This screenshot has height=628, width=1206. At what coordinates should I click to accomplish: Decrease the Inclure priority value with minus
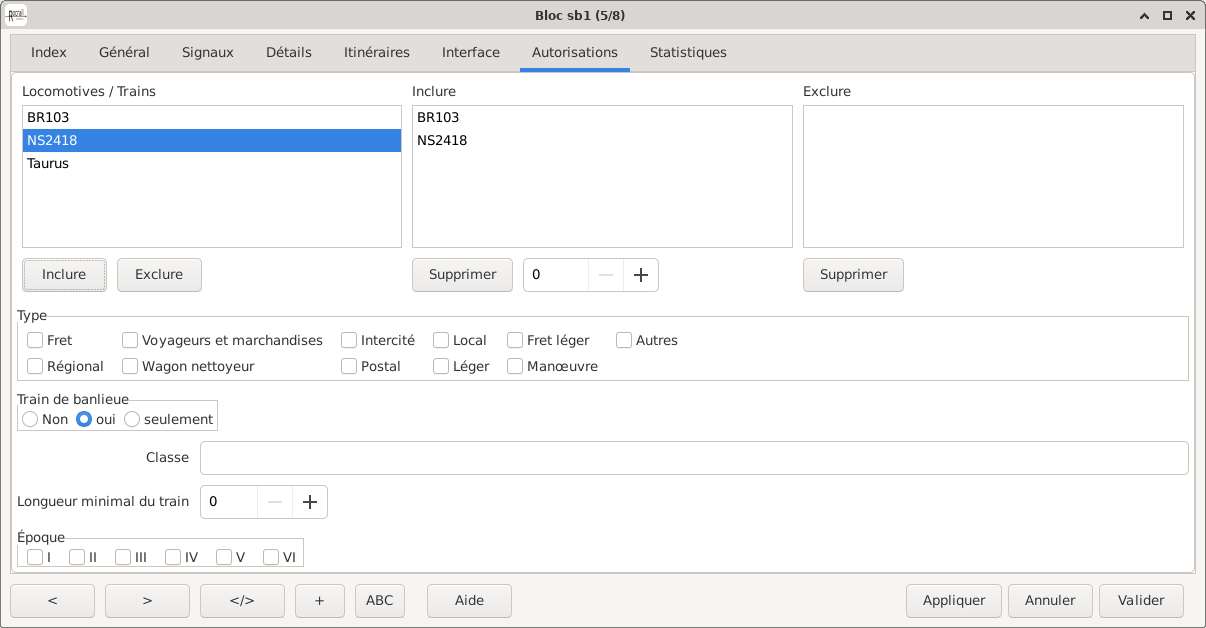[606, 275]
